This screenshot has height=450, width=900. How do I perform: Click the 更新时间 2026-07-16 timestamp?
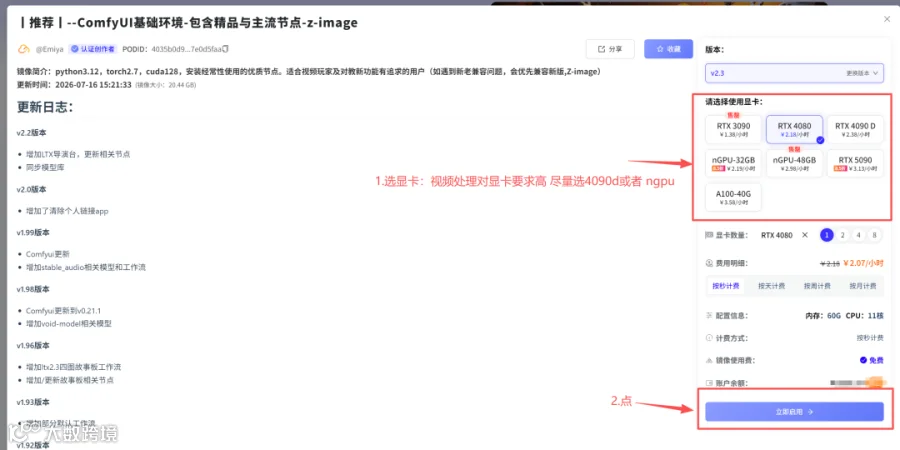point(75,84)
